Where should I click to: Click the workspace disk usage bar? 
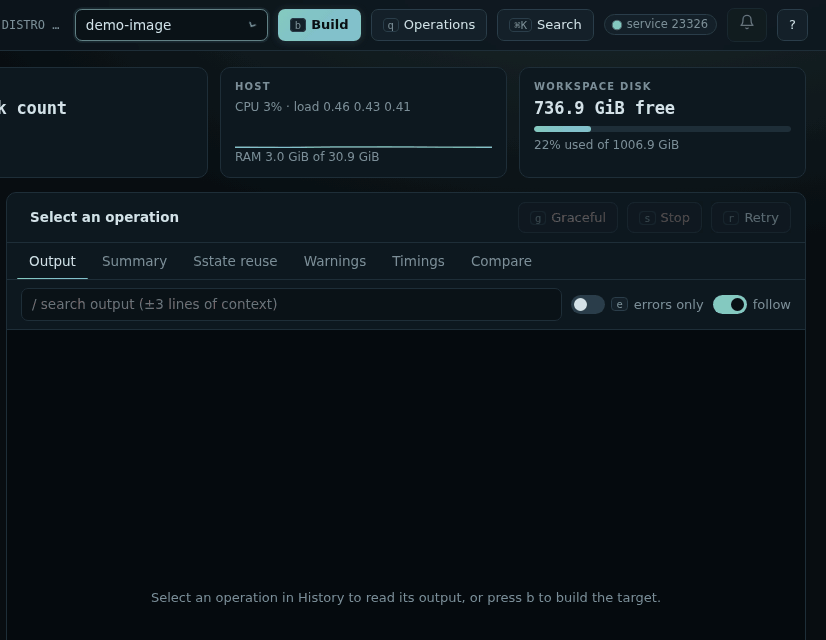(x=662, y=129)
